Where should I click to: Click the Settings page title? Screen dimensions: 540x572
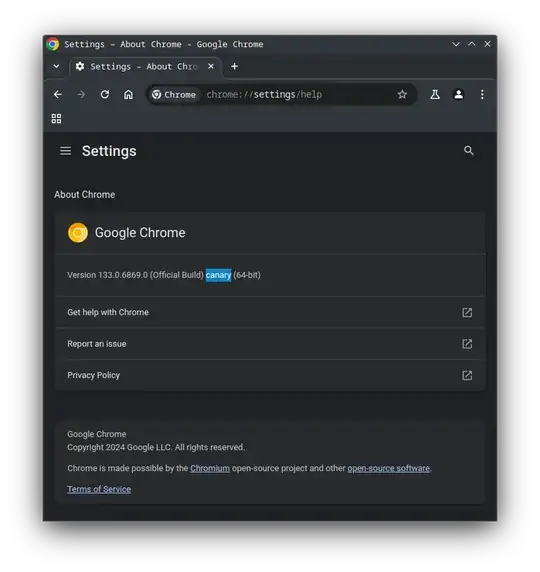109,151
